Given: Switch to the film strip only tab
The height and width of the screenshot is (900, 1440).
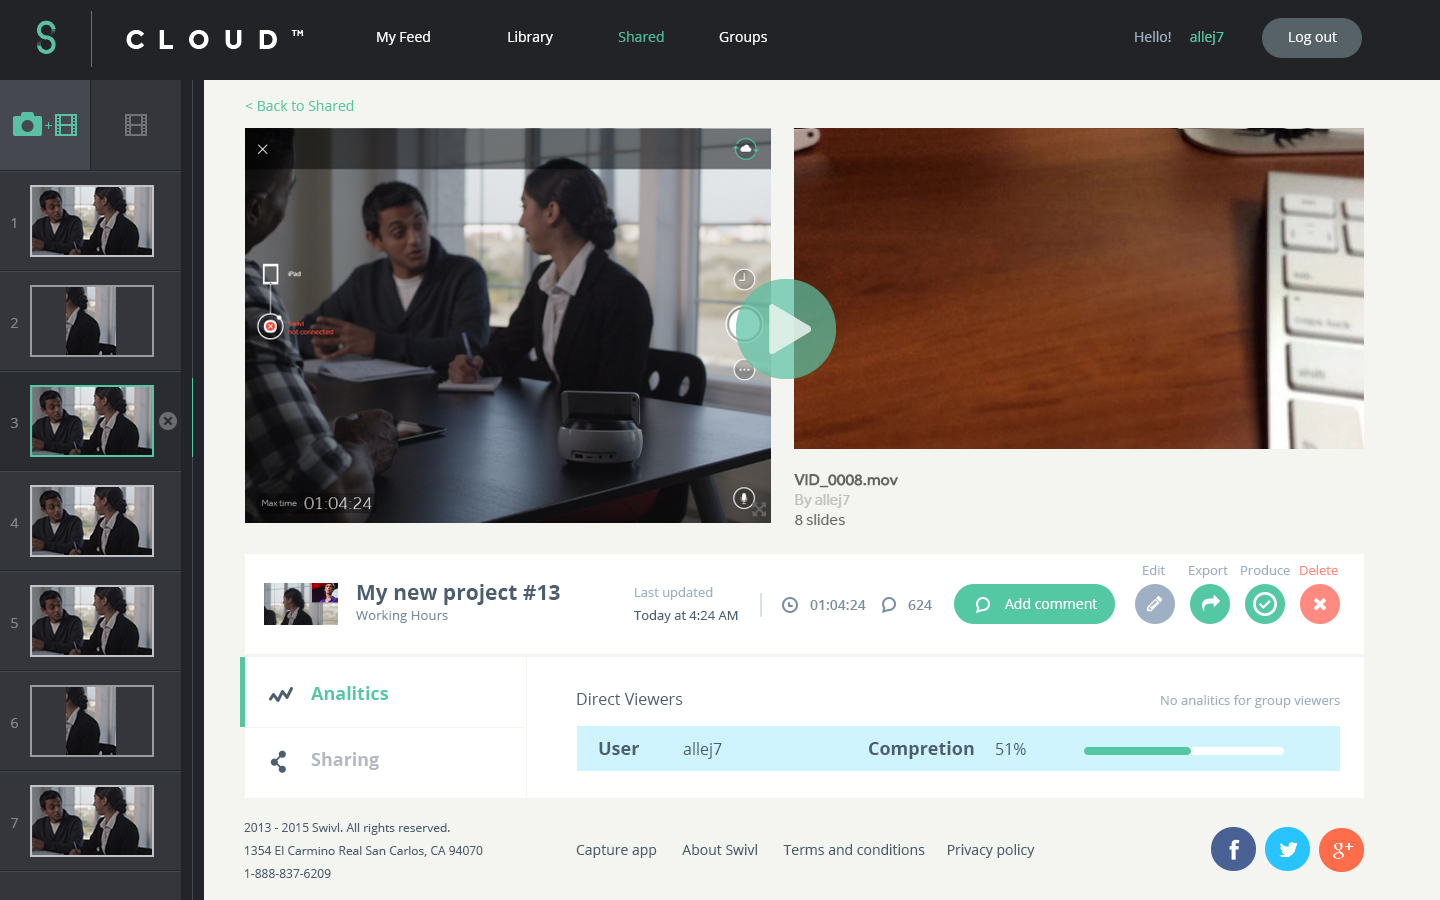Looking at the screenshot, I should point(136,125).
